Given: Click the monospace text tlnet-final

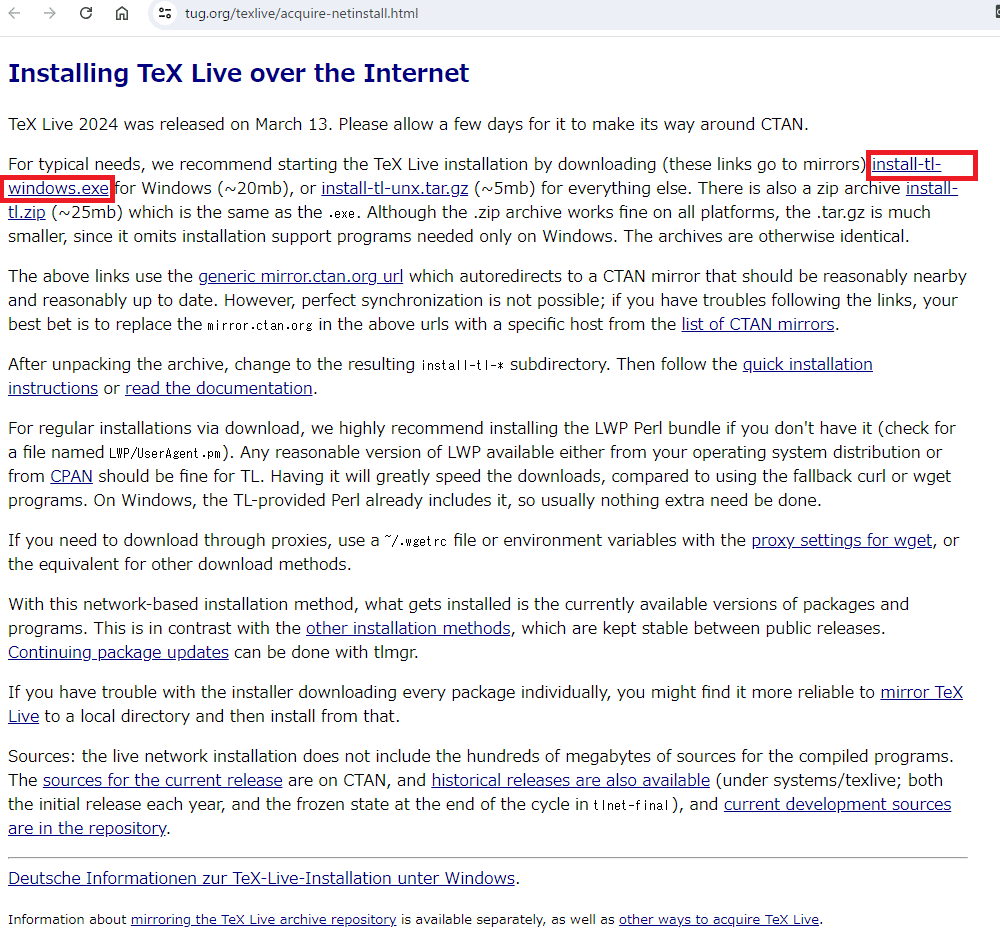Looking at the screenshot, I should pyautogui.click(x=631, y=806).
